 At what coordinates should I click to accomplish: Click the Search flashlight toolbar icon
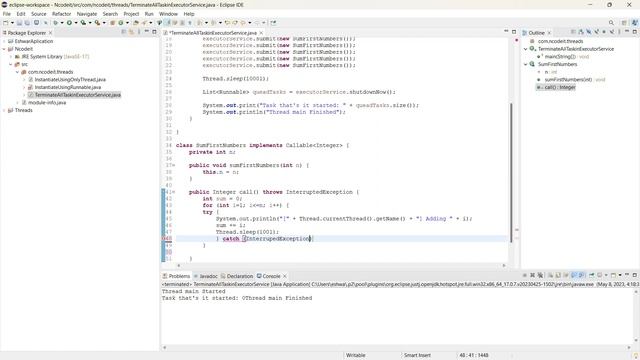144,23
